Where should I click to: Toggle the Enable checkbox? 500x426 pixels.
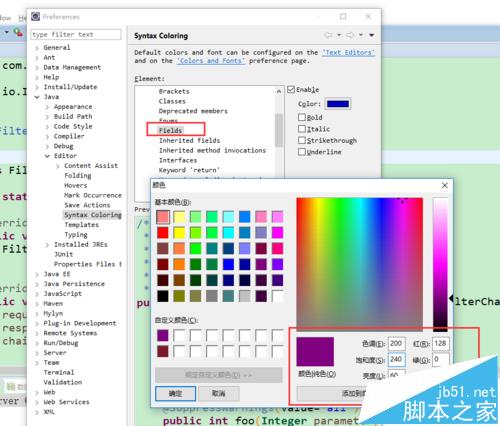click(x=291, y=90)
